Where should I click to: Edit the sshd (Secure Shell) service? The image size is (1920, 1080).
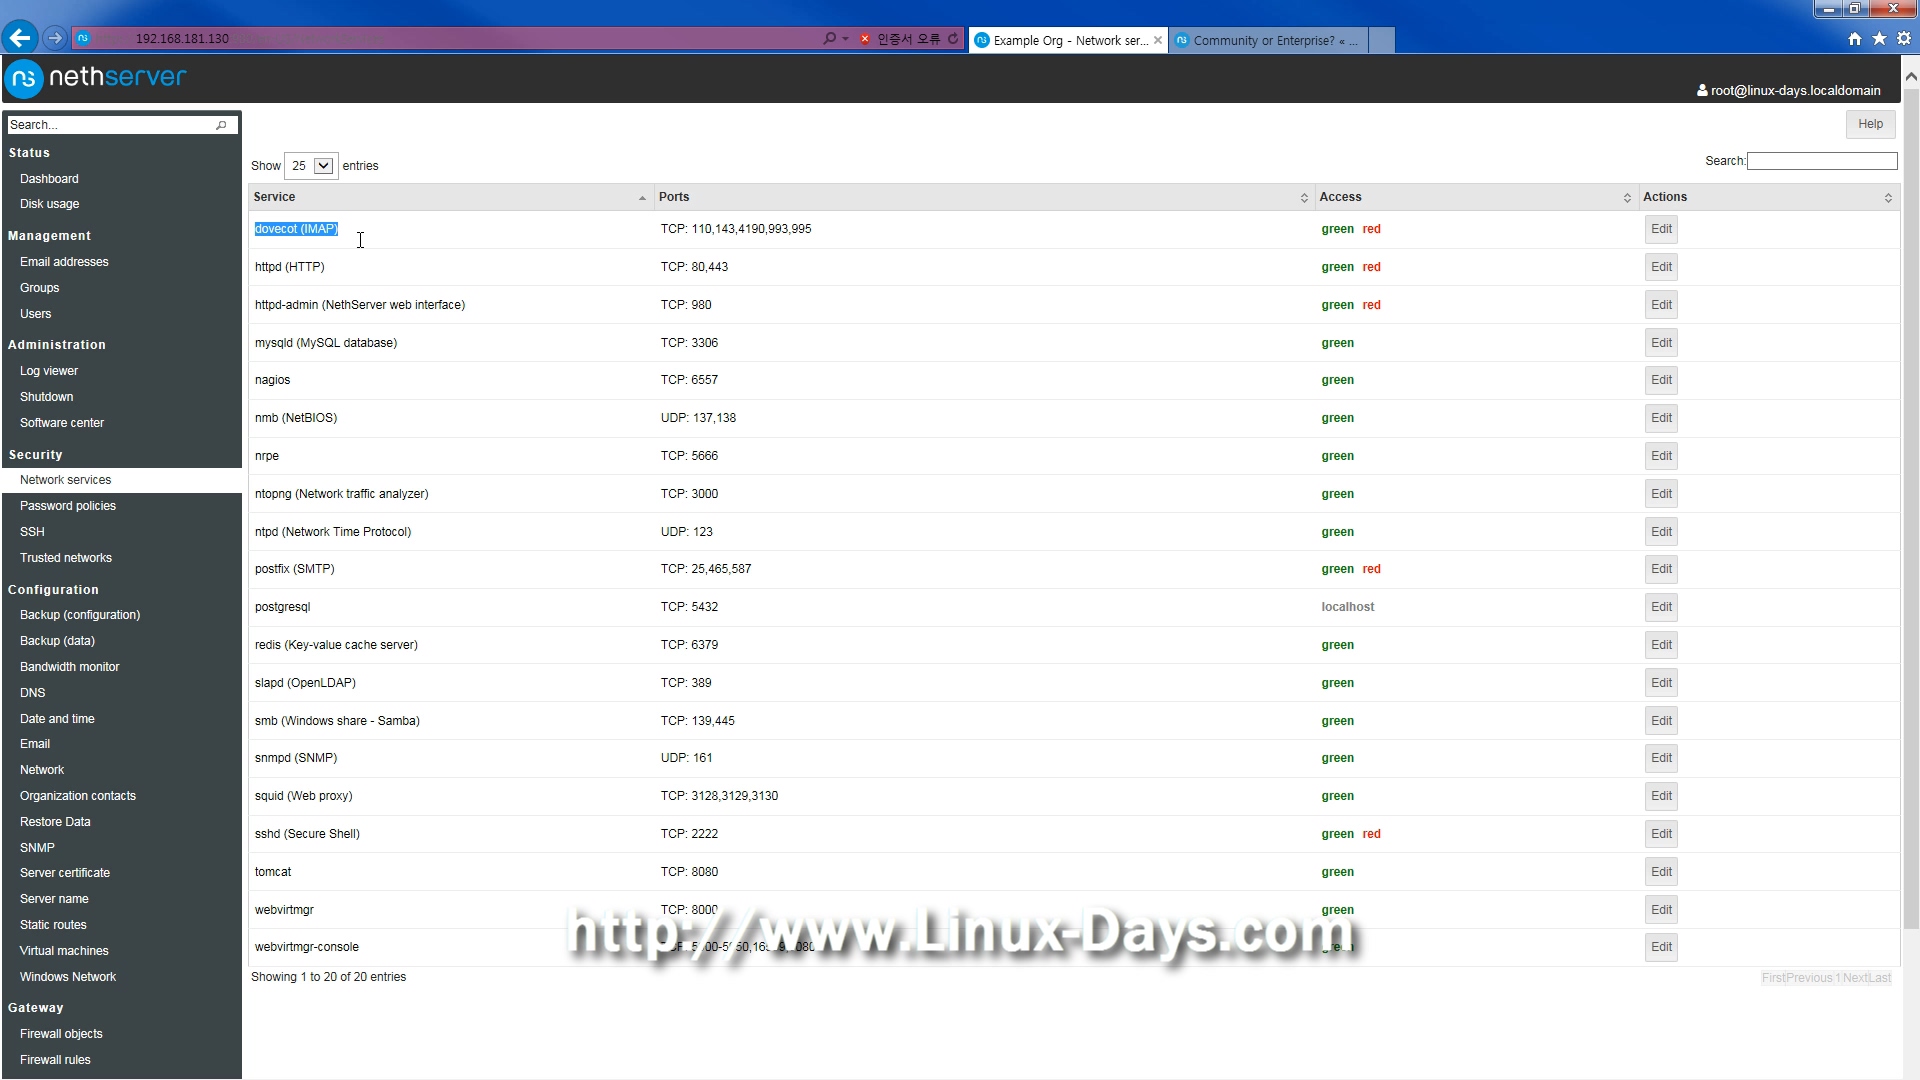pos(1661,834)
